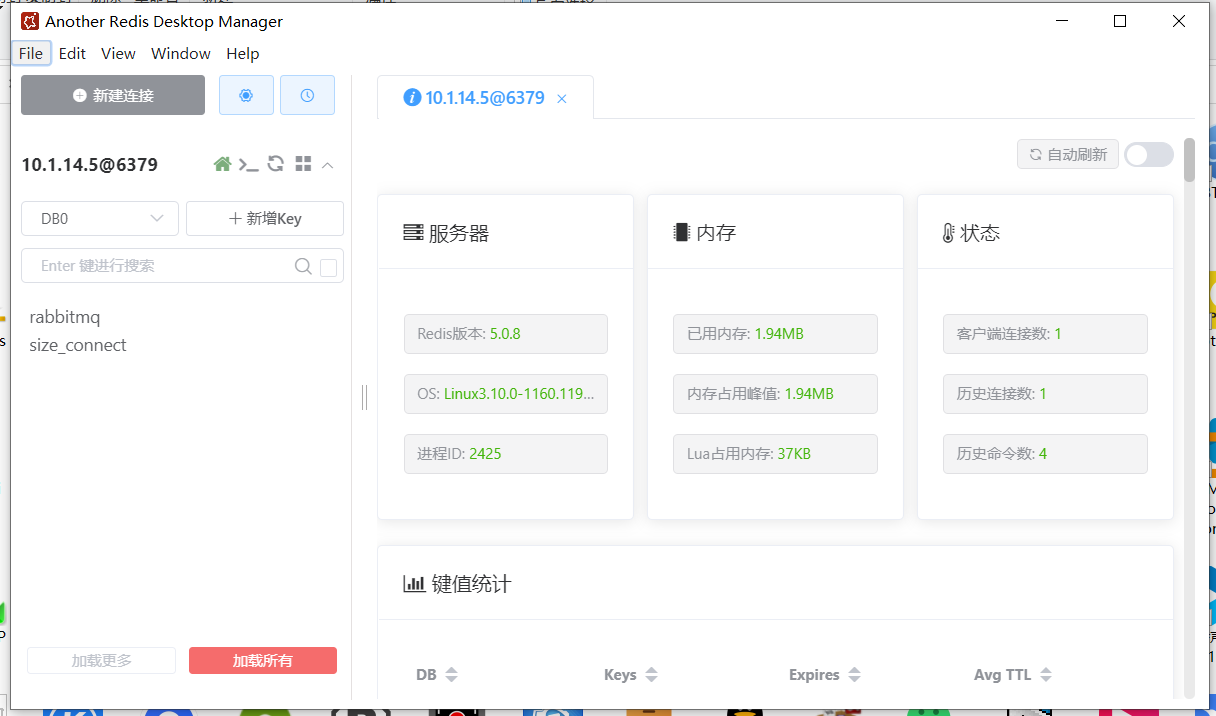The image size is (1216, 716).
Task: Click the 服务器 card heading
Action: [446, 233]
